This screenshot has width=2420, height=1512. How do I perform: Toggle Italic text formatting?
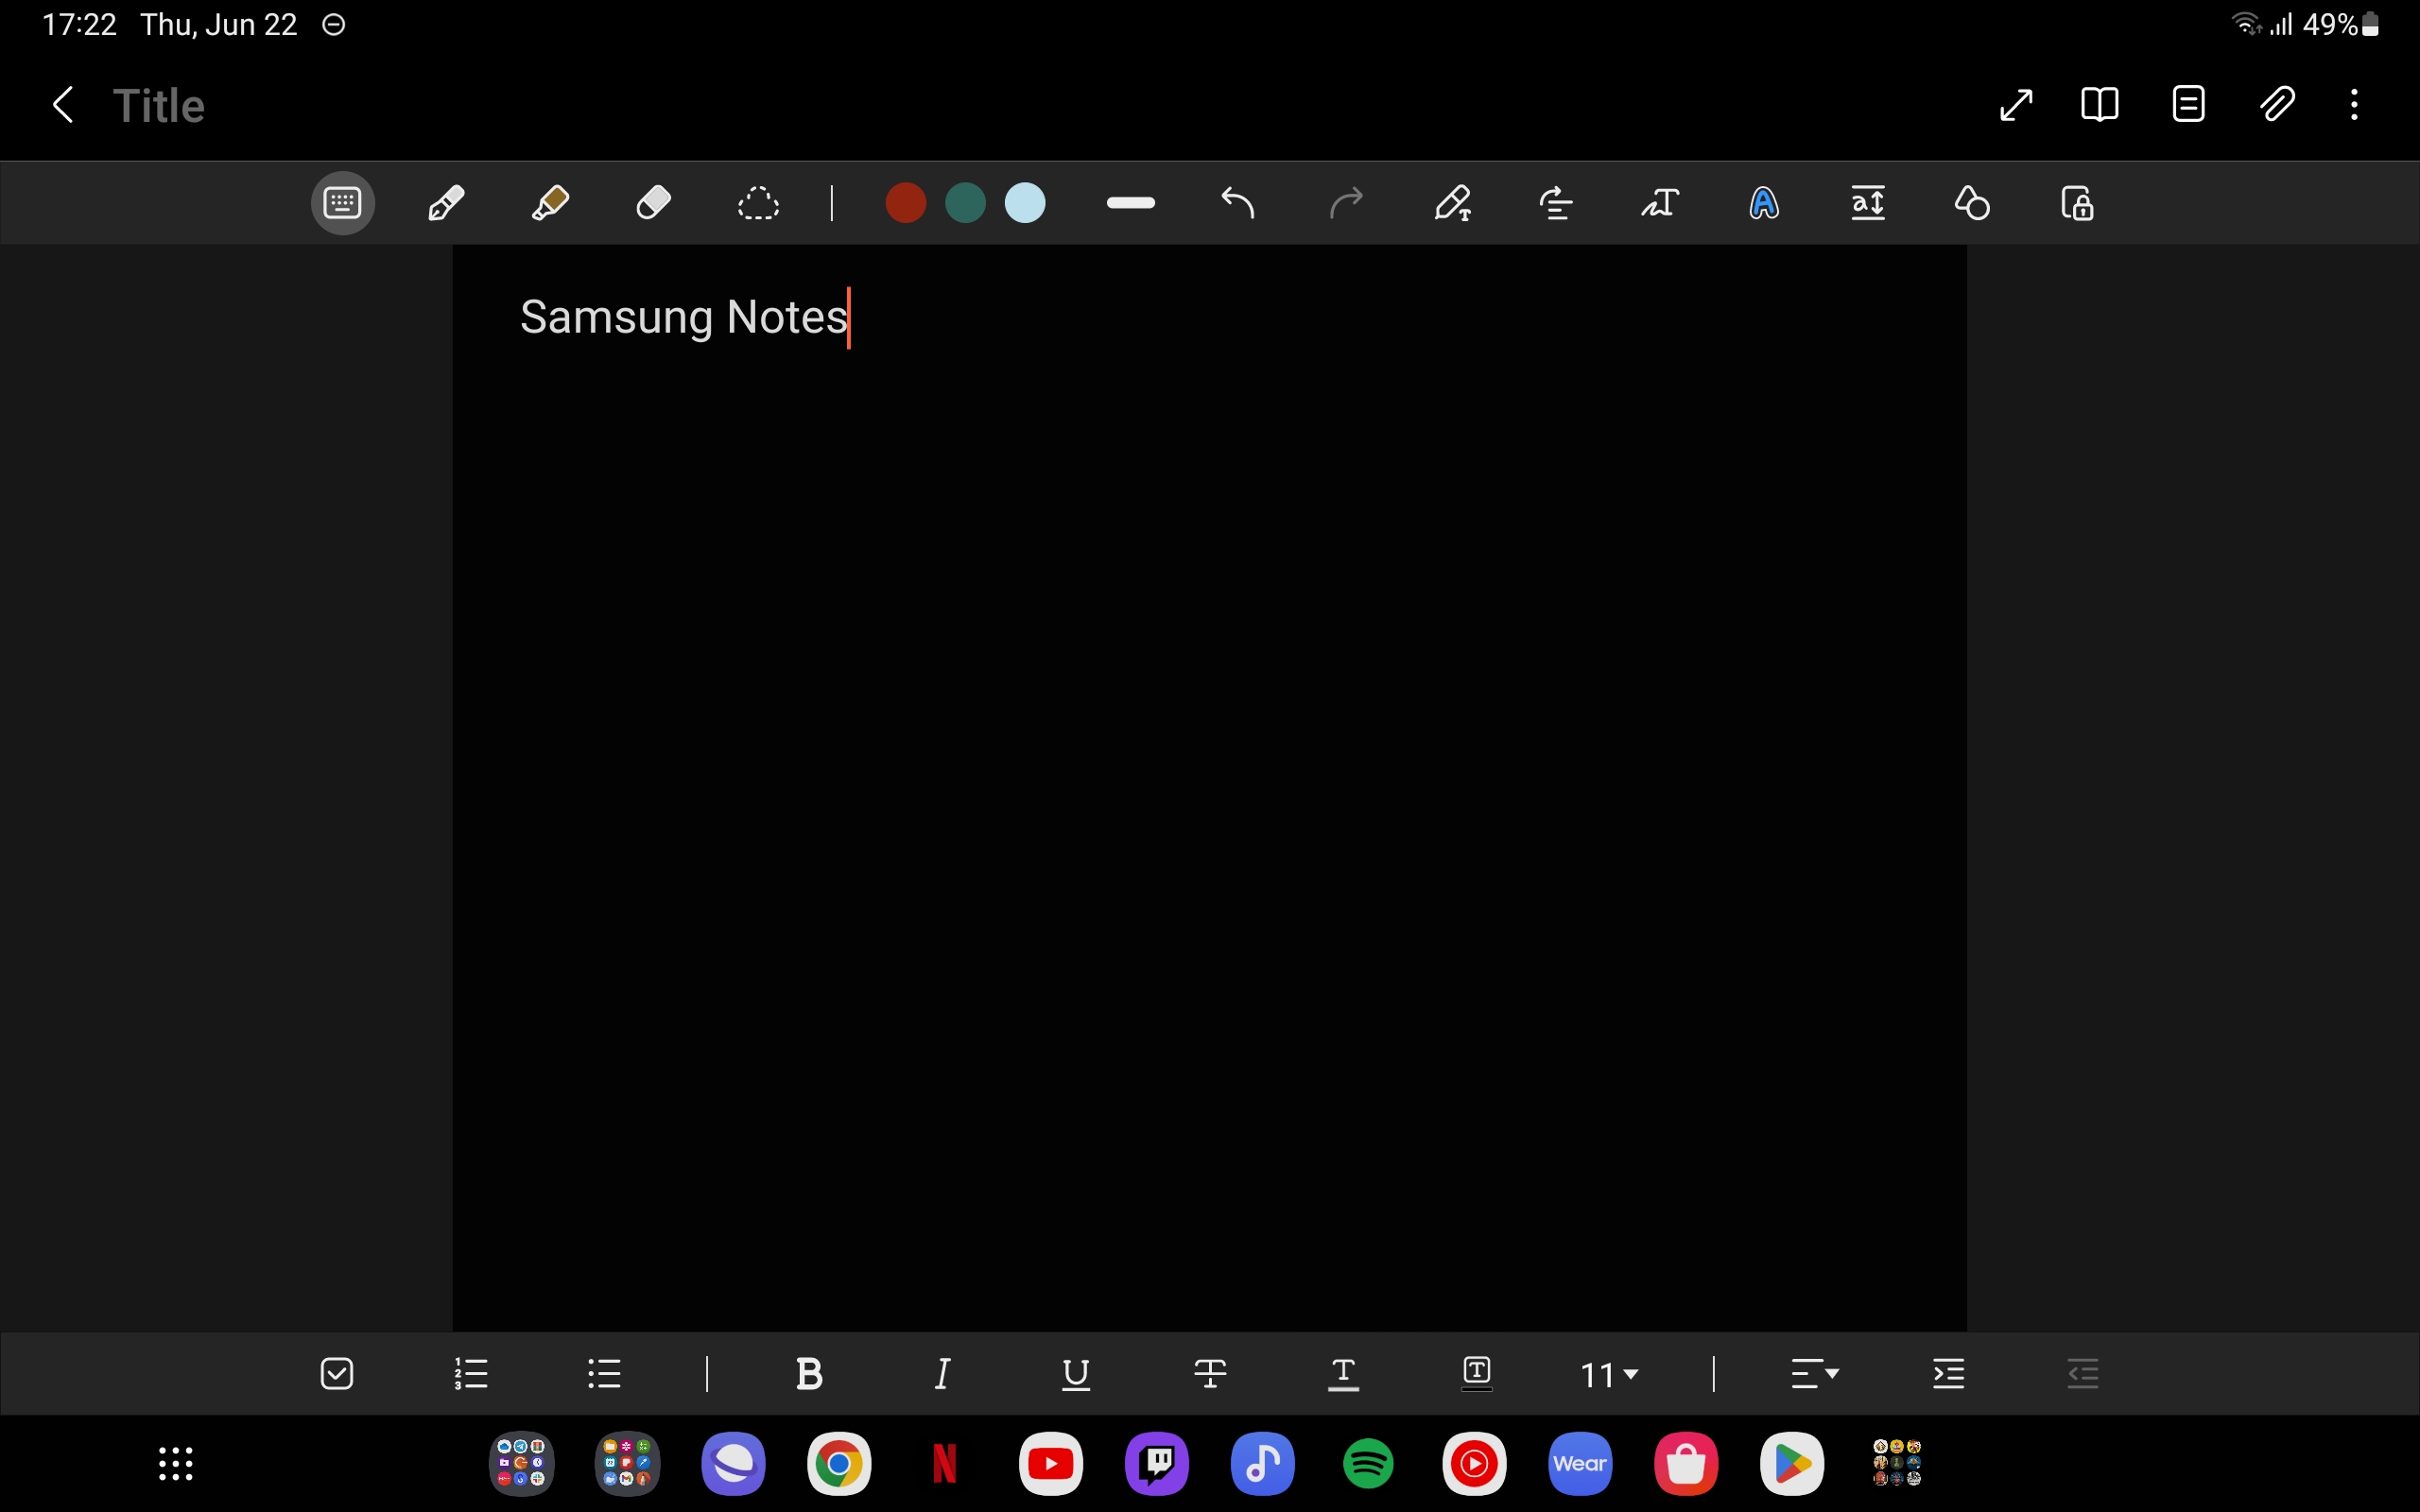click(942, 1374)
